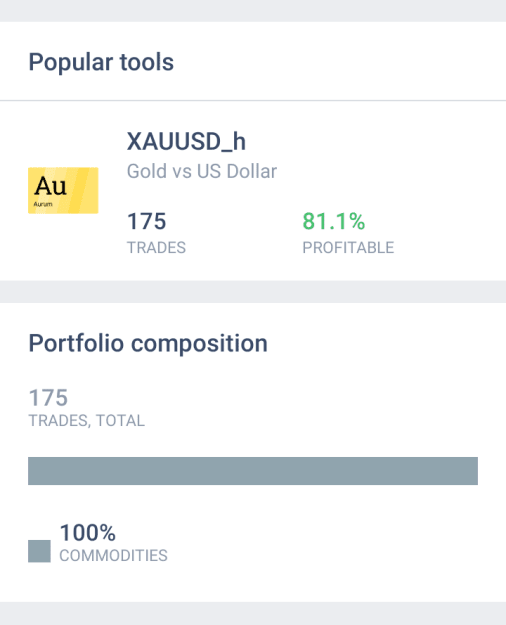Click the right end of the composition bar
The width and height of the screenshot is (506, 625).
[x=474, y=471]
